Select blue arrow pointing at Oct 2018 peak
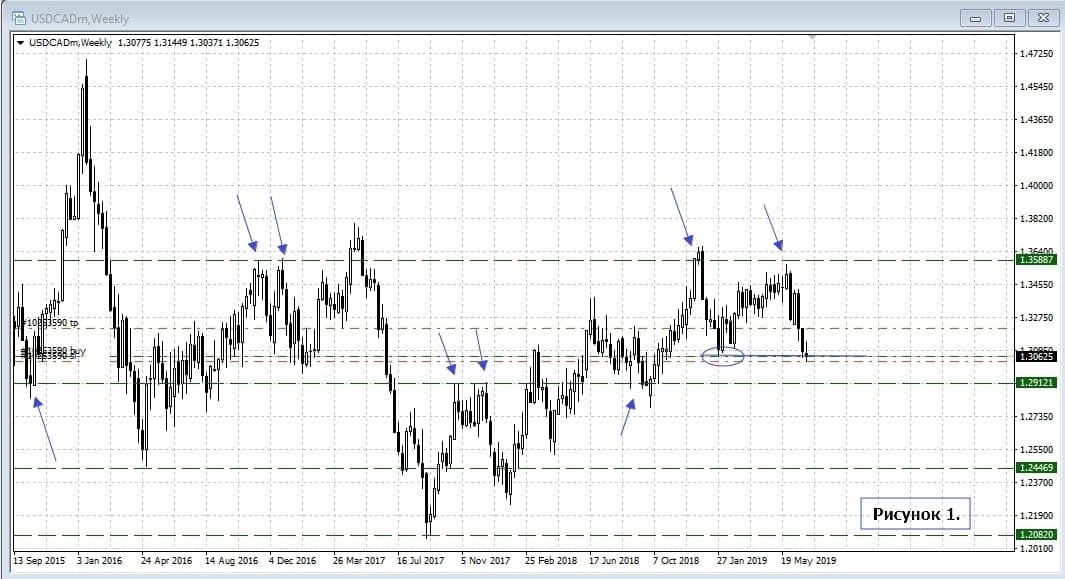Viewport: 1065px width, 579px height. [680, 215]
